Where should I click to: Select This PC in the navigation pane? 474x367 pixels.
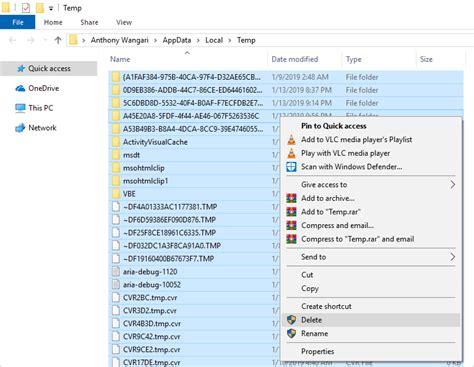pos(41,108)
